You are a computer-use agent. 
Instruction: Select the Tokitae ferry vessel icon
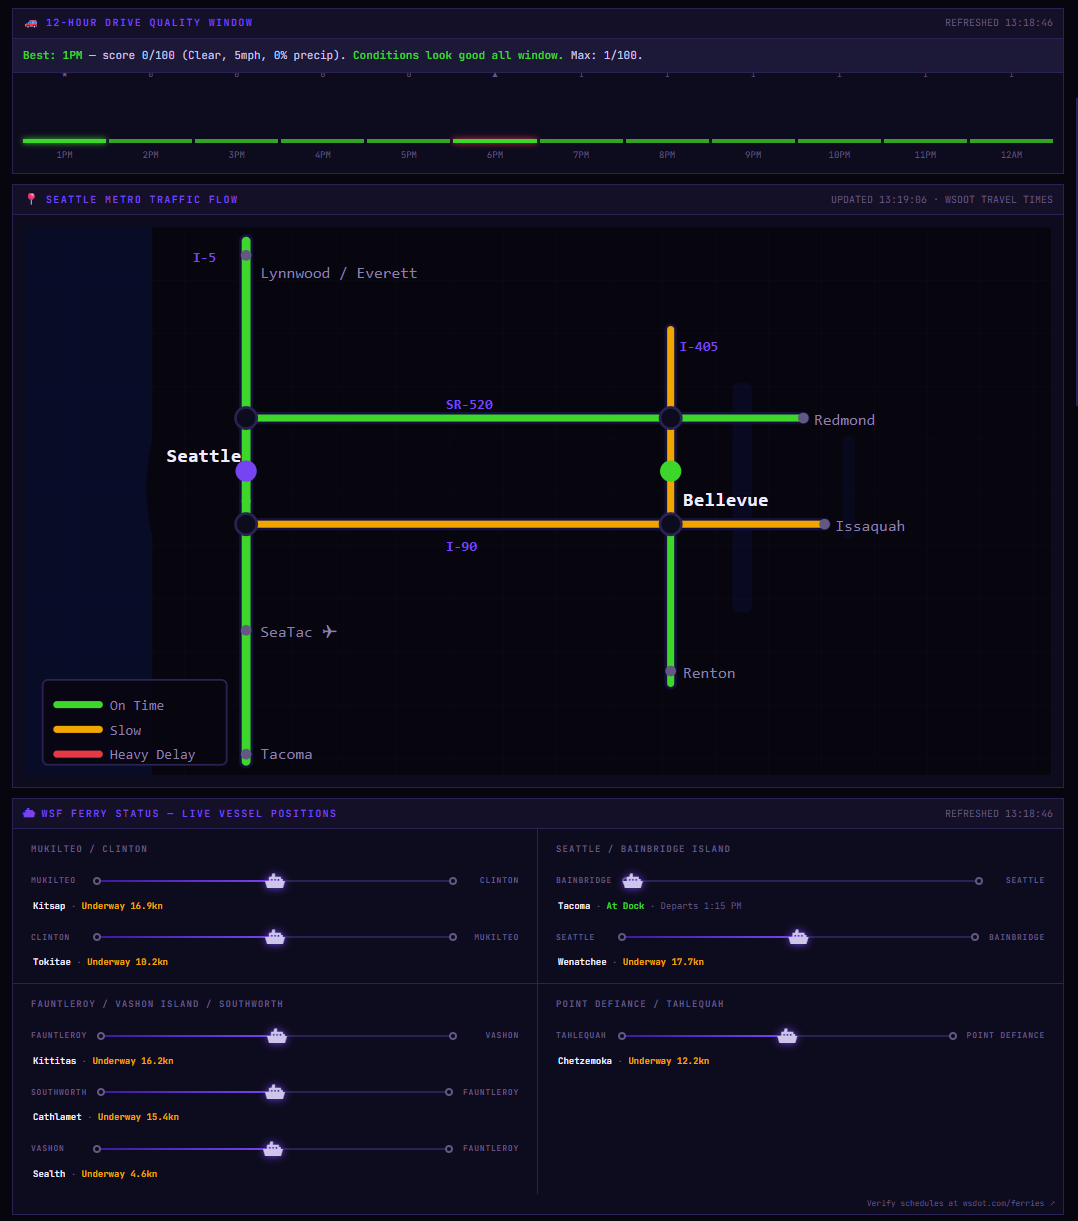click(x=274, y=937)
